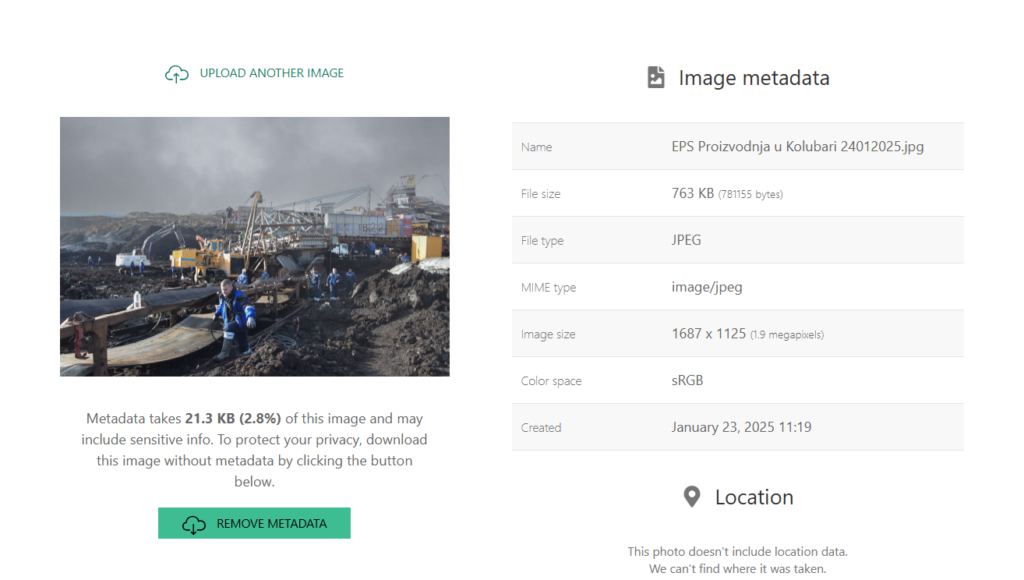Screen dimensions: 1024x580
Task: Click the image/jpeg MIME type value
Action: [706, 287]
